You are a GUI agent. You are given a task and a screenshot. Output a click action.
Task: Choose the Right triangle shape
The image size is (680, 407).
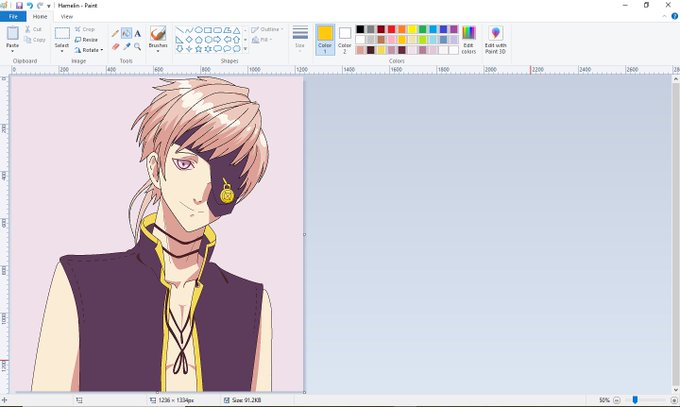point(179,39)
